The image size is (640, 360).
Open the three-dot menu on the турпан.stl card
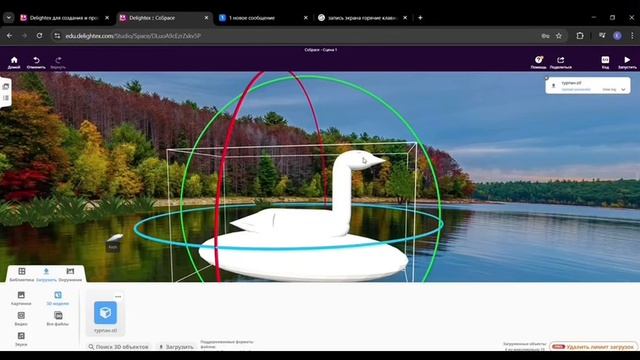click(x=118, y=297)
